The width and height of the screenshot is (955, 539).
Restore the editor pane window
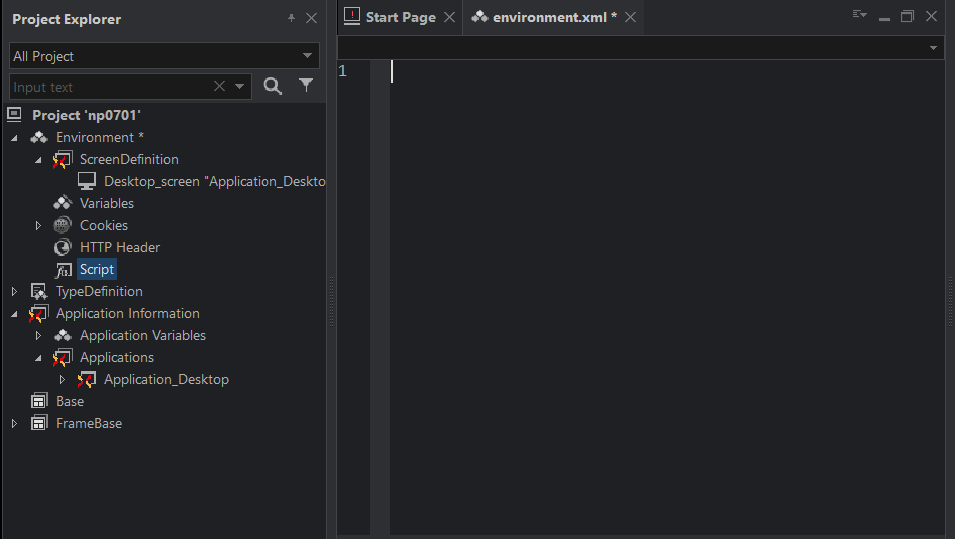(x=907, y=16)
